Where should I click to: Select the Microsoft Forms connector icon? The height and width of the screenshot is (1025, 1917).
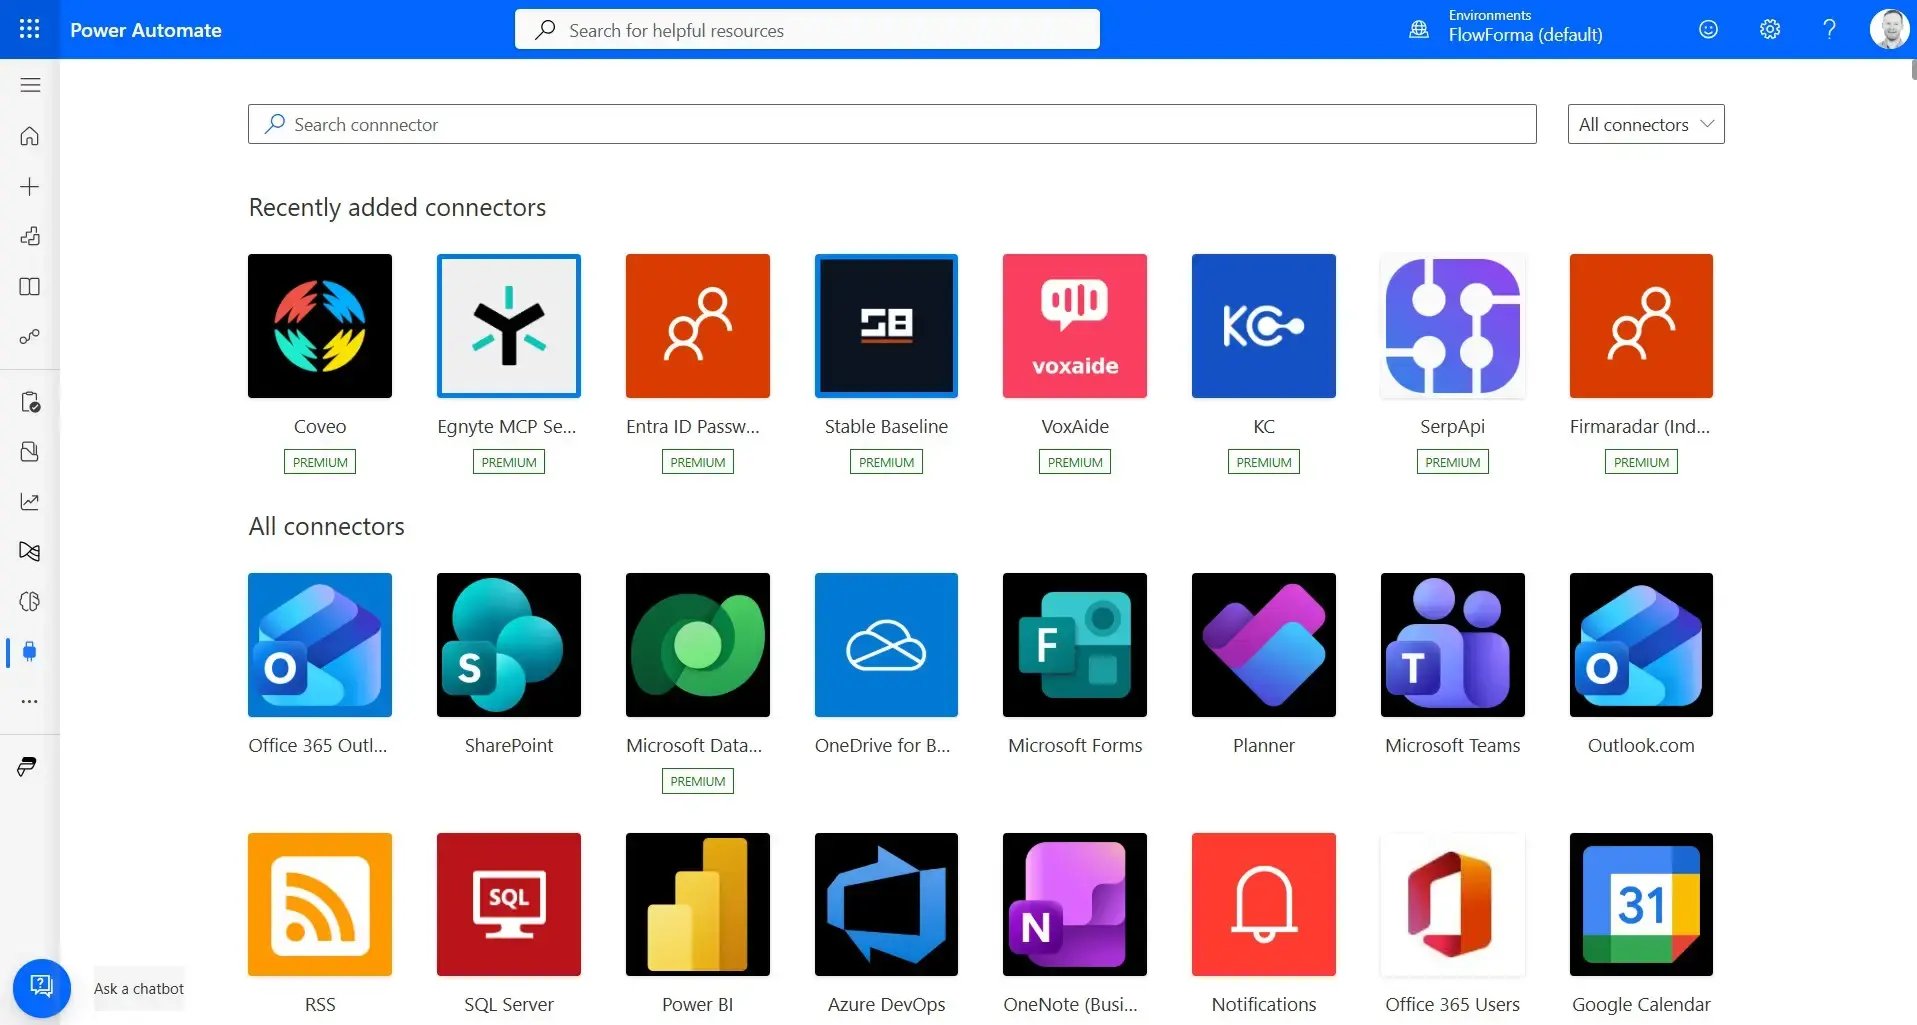pos(1075,645)
